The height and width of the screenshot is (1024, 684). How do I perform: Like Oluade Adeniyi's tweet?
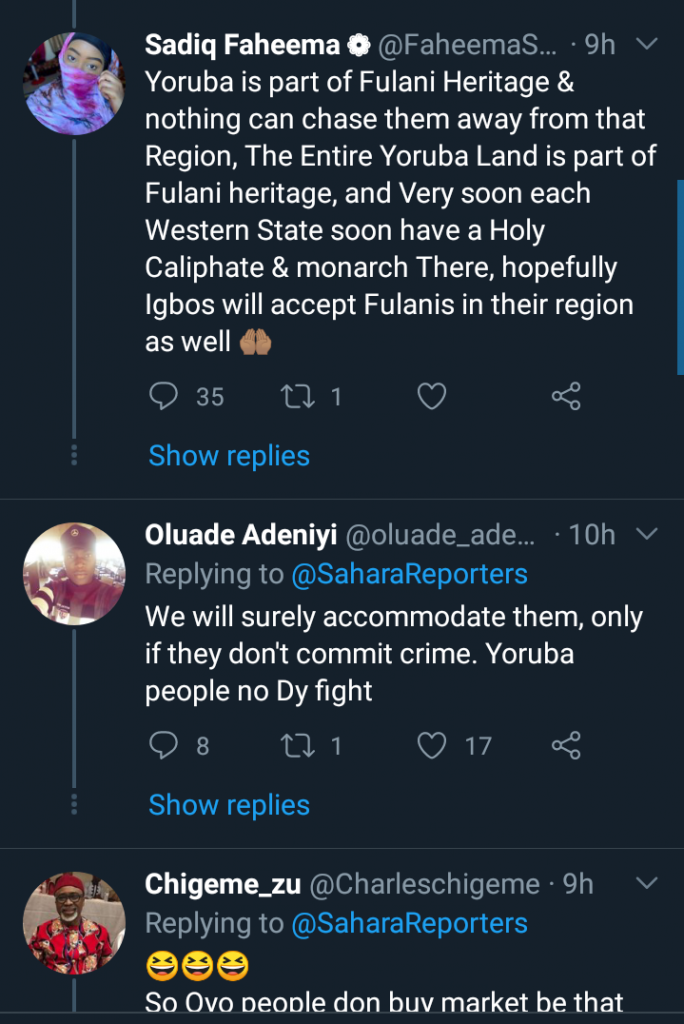(x=432, y=745)
